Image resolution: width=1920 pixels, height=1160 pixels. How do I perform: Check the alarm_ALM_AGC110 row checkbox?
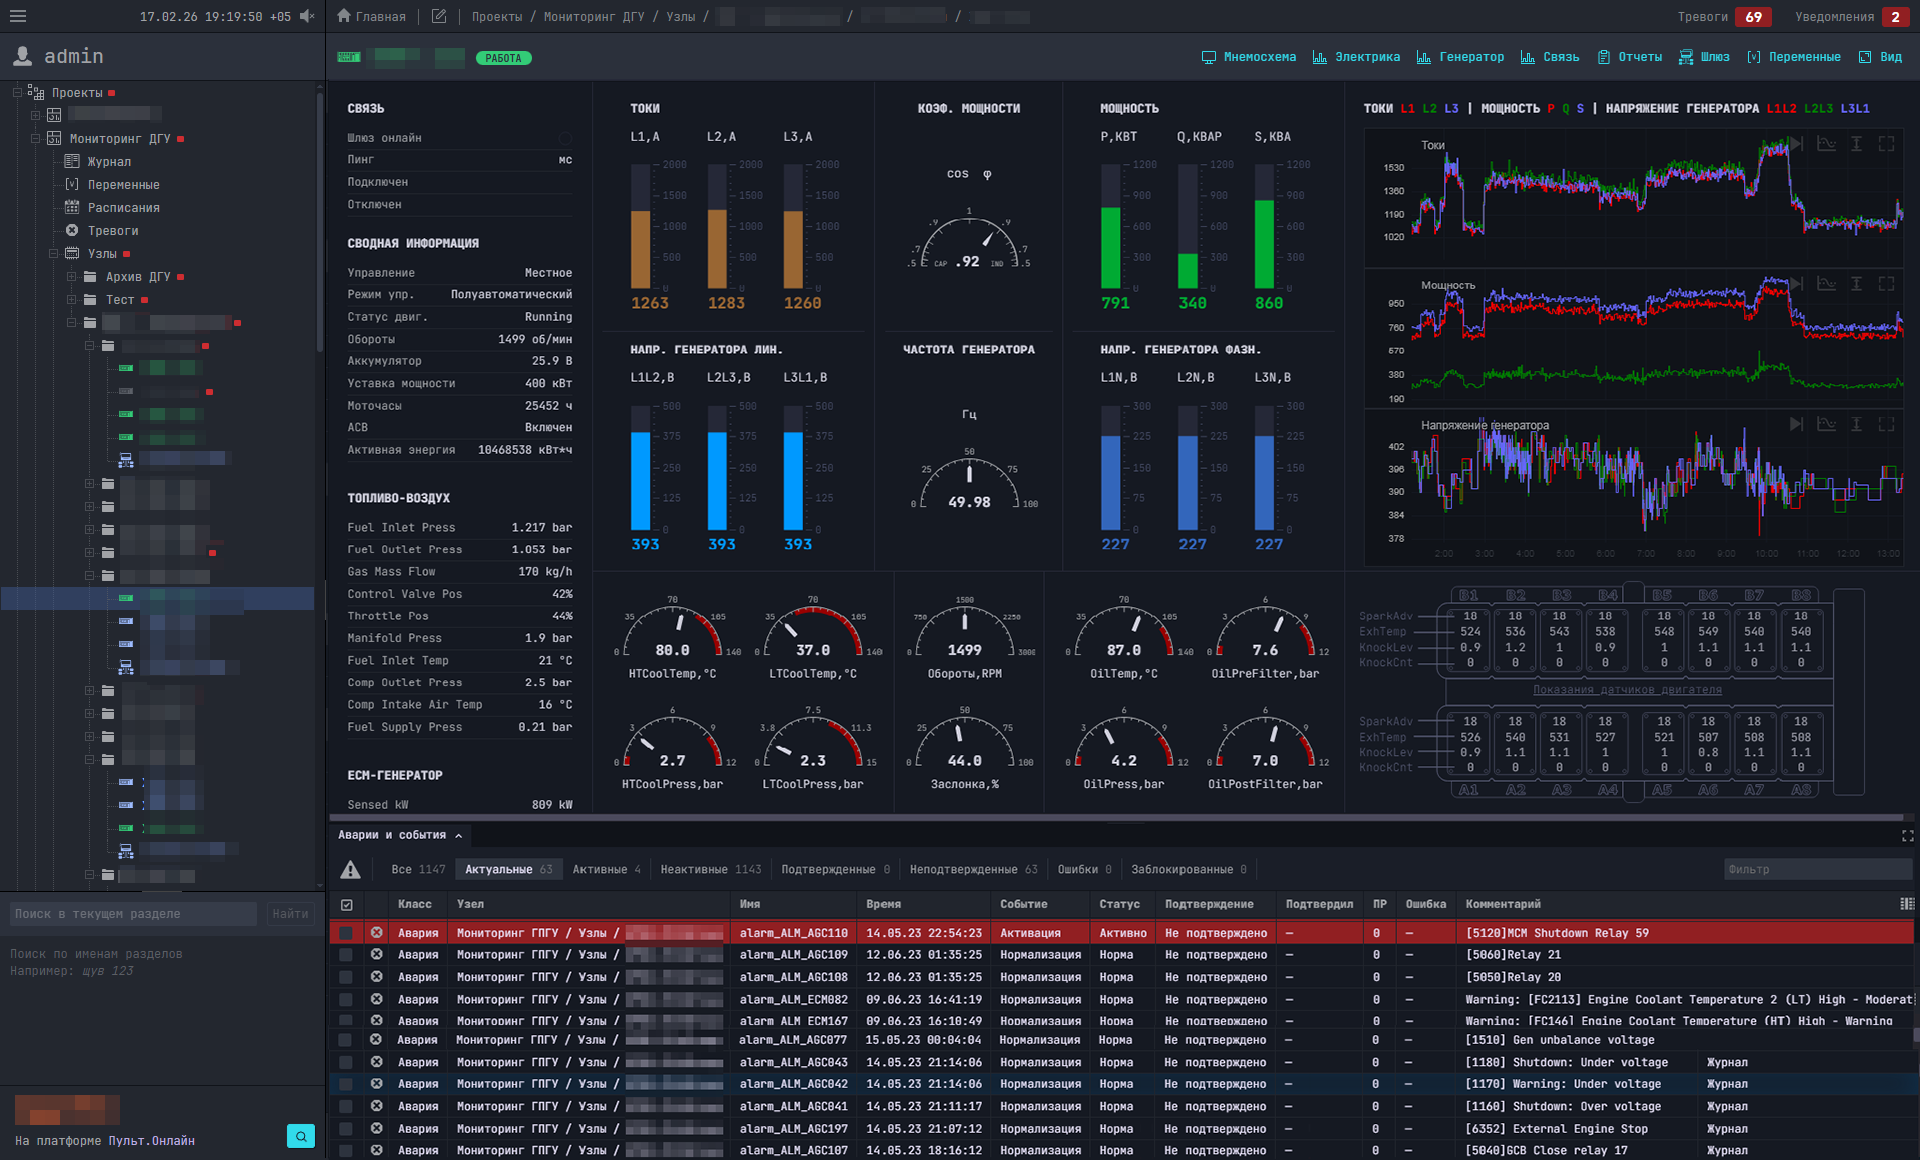click(x=348, y=932)
